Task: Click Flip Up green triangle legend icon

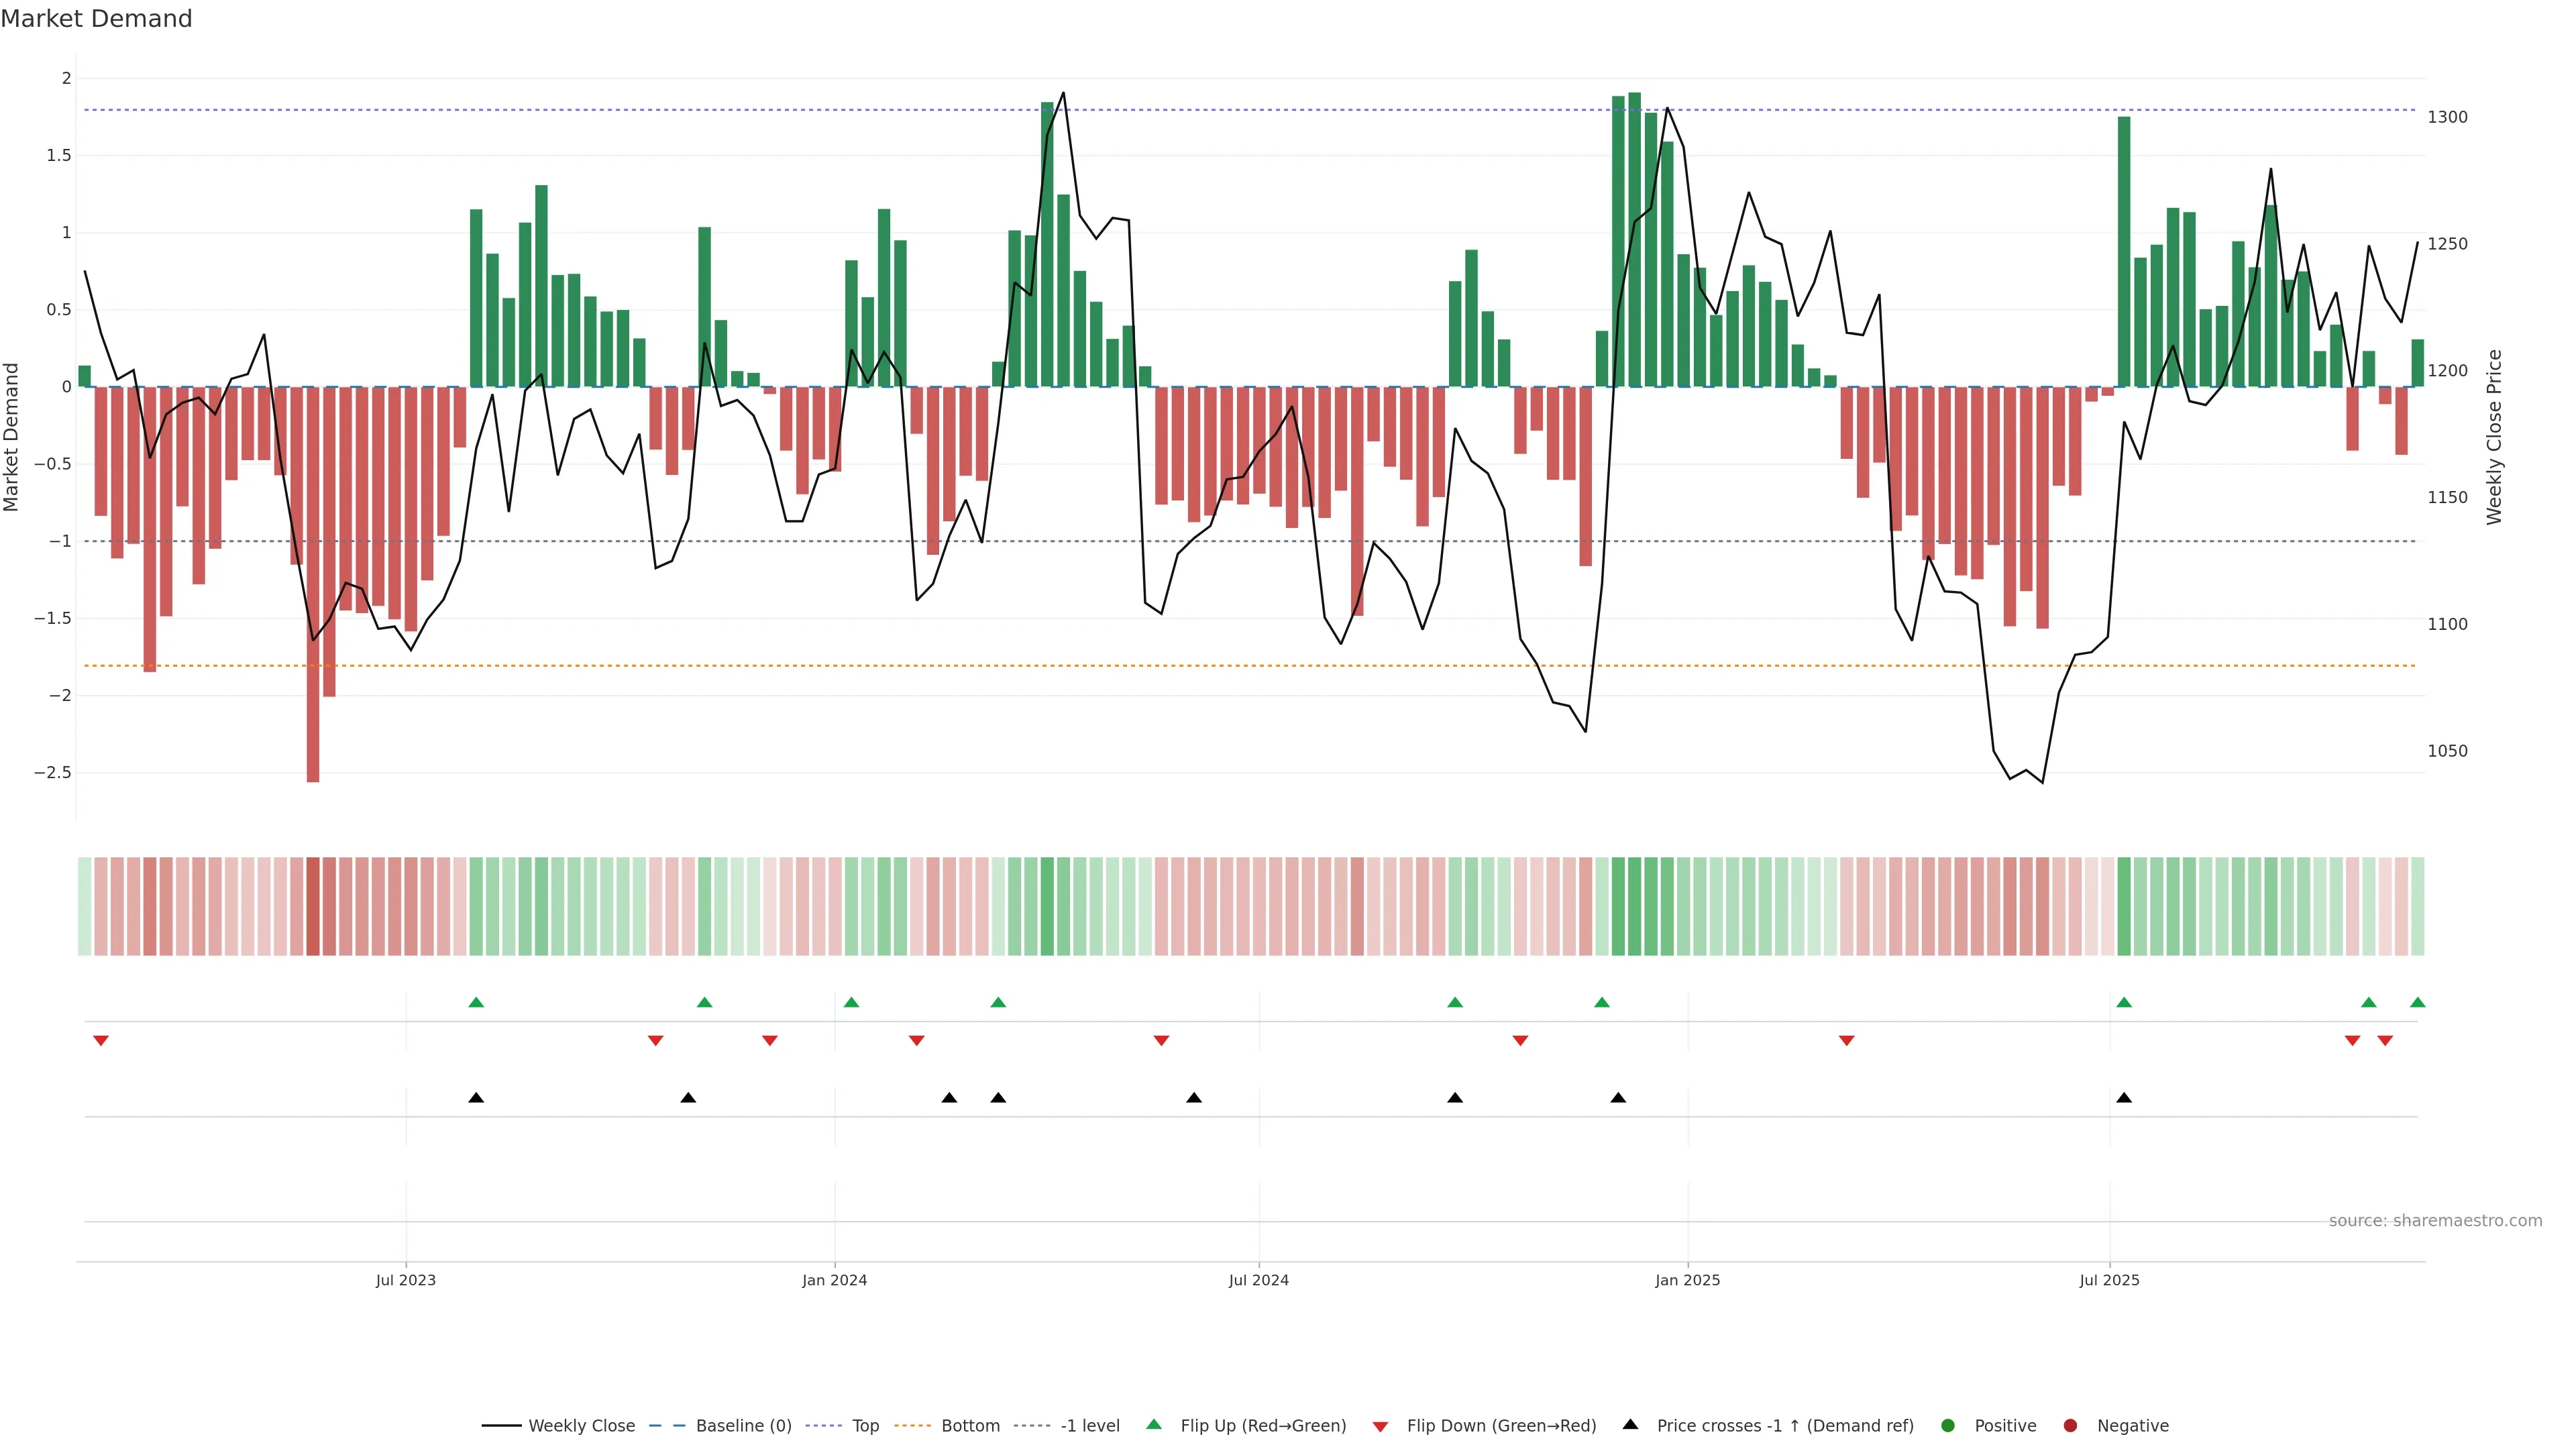Action: pos(1154,1425)
